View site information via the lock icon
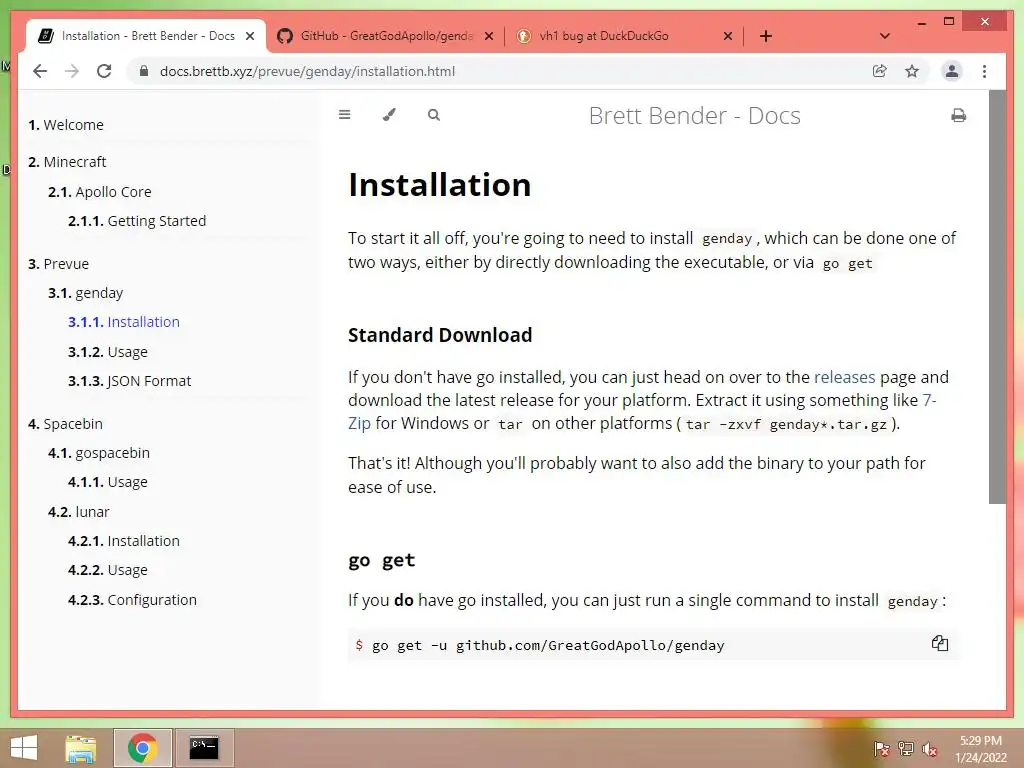 point(144,71)
